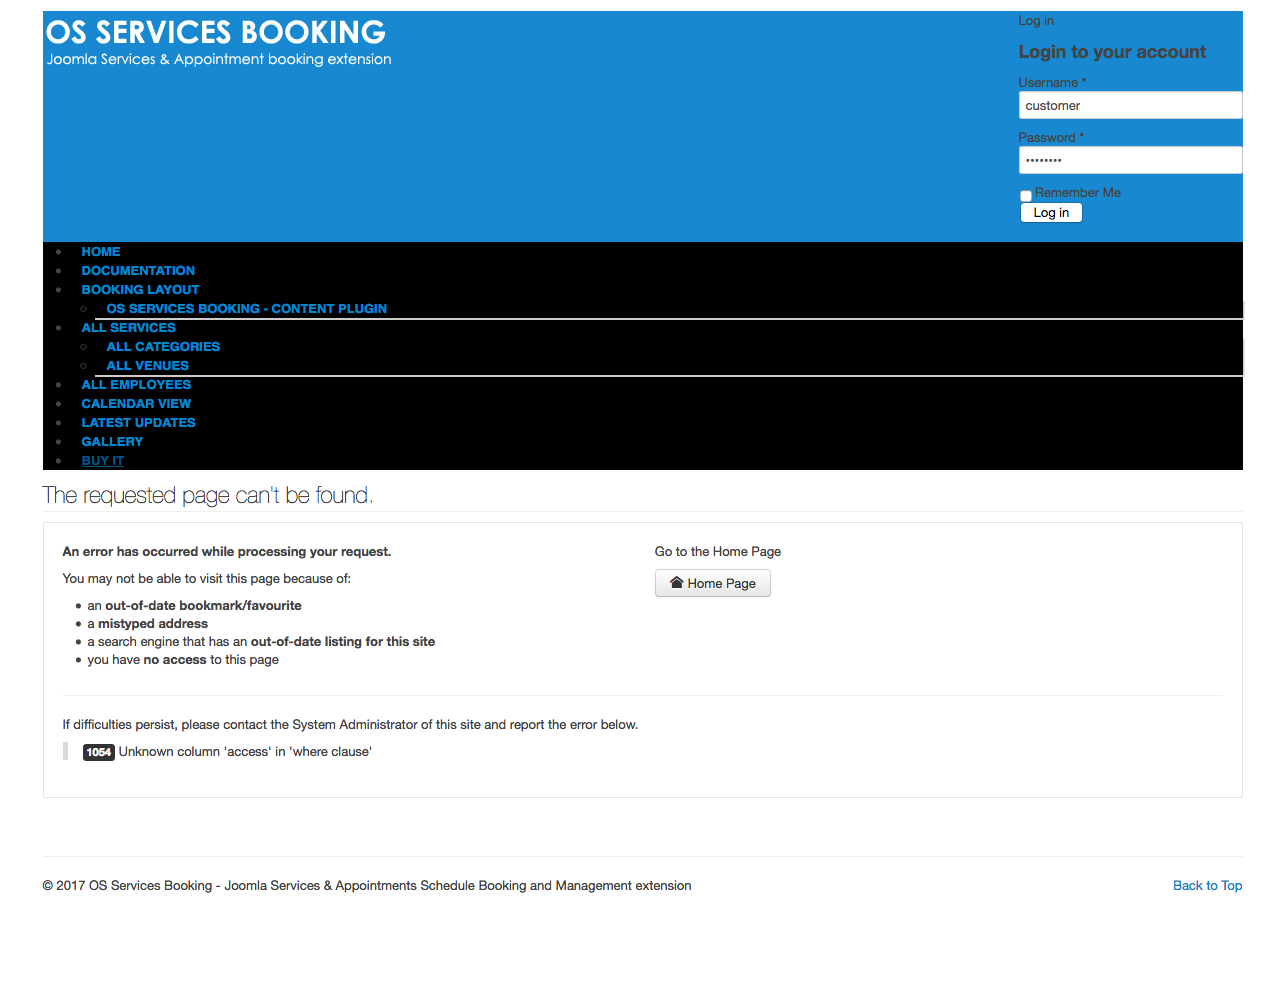Screen dimensions: 1285x1008
Task: Click the Joomla Services & Appointment tagline
Action: click(219, 59)
